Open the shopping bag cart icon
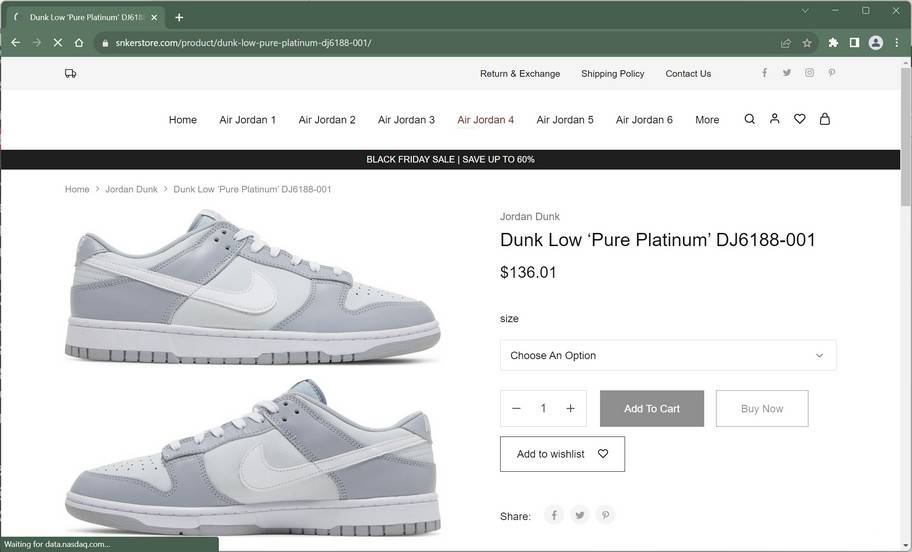912x552 pixels. (825, 119)
